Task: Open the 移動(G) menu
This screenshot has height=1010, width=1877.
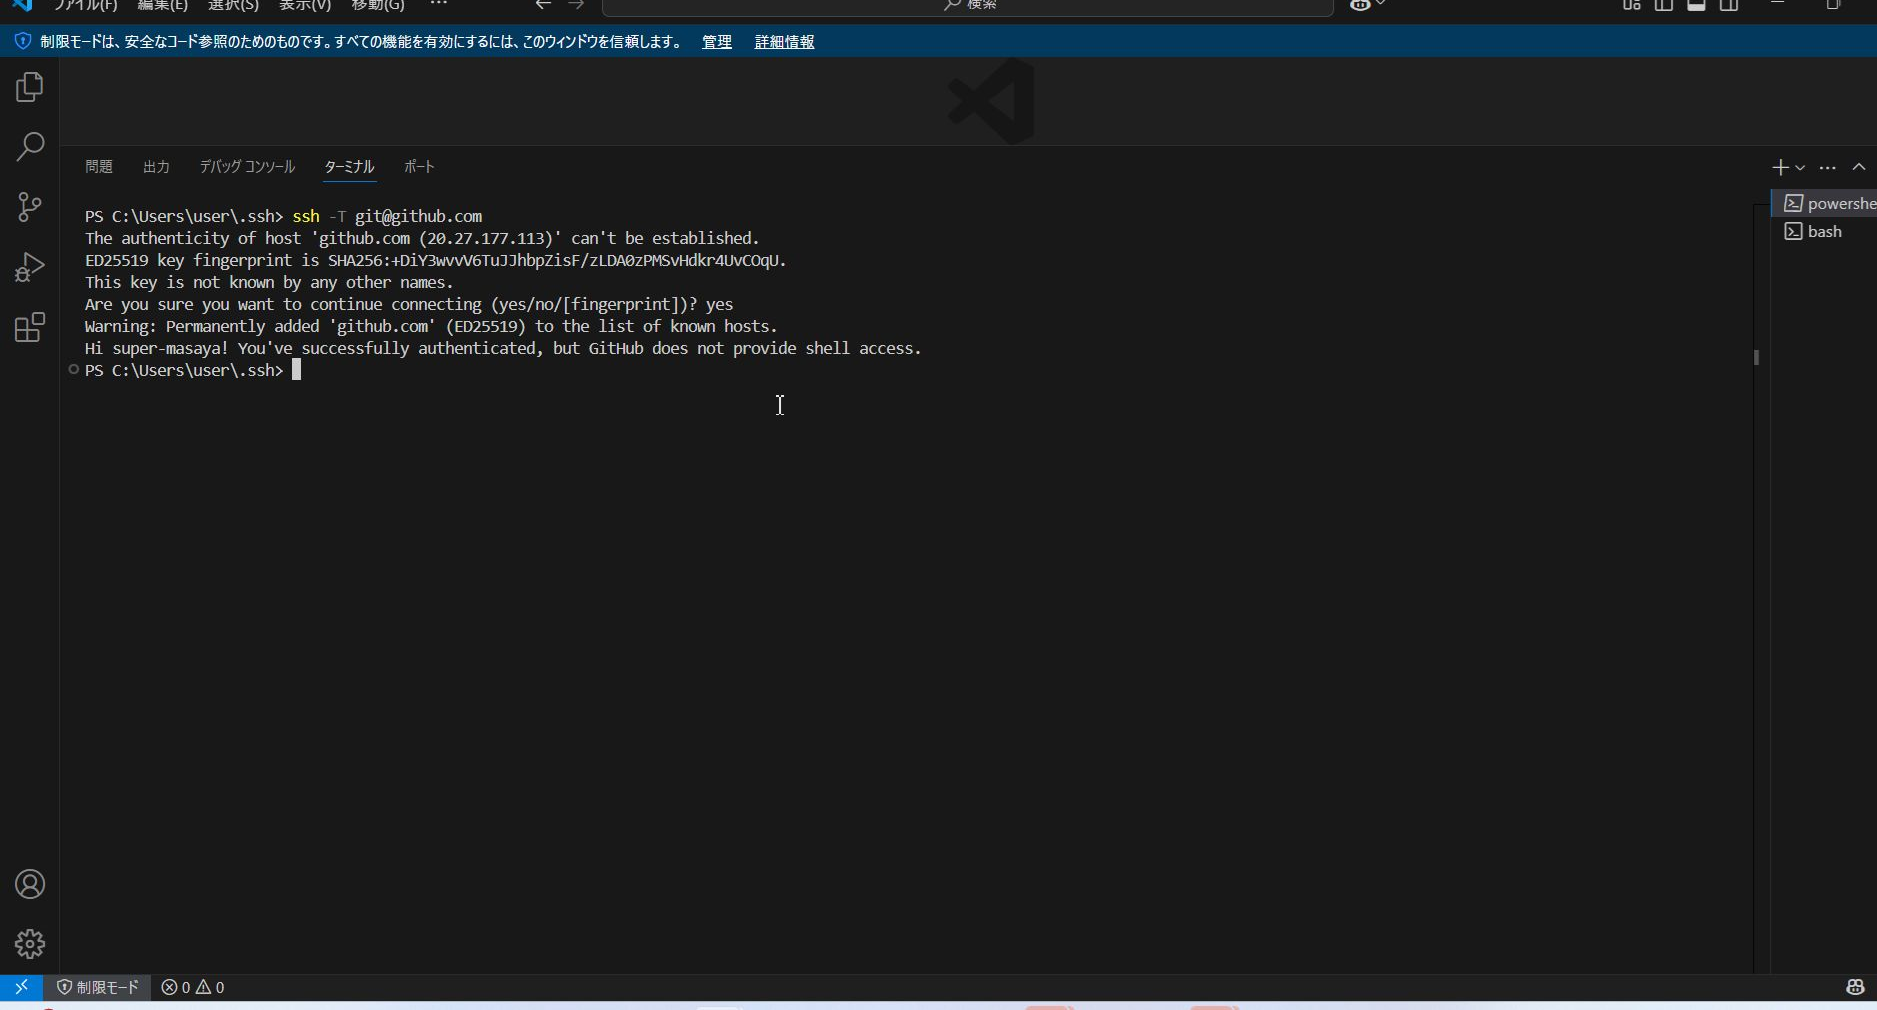Action: [x=378, y=5]
